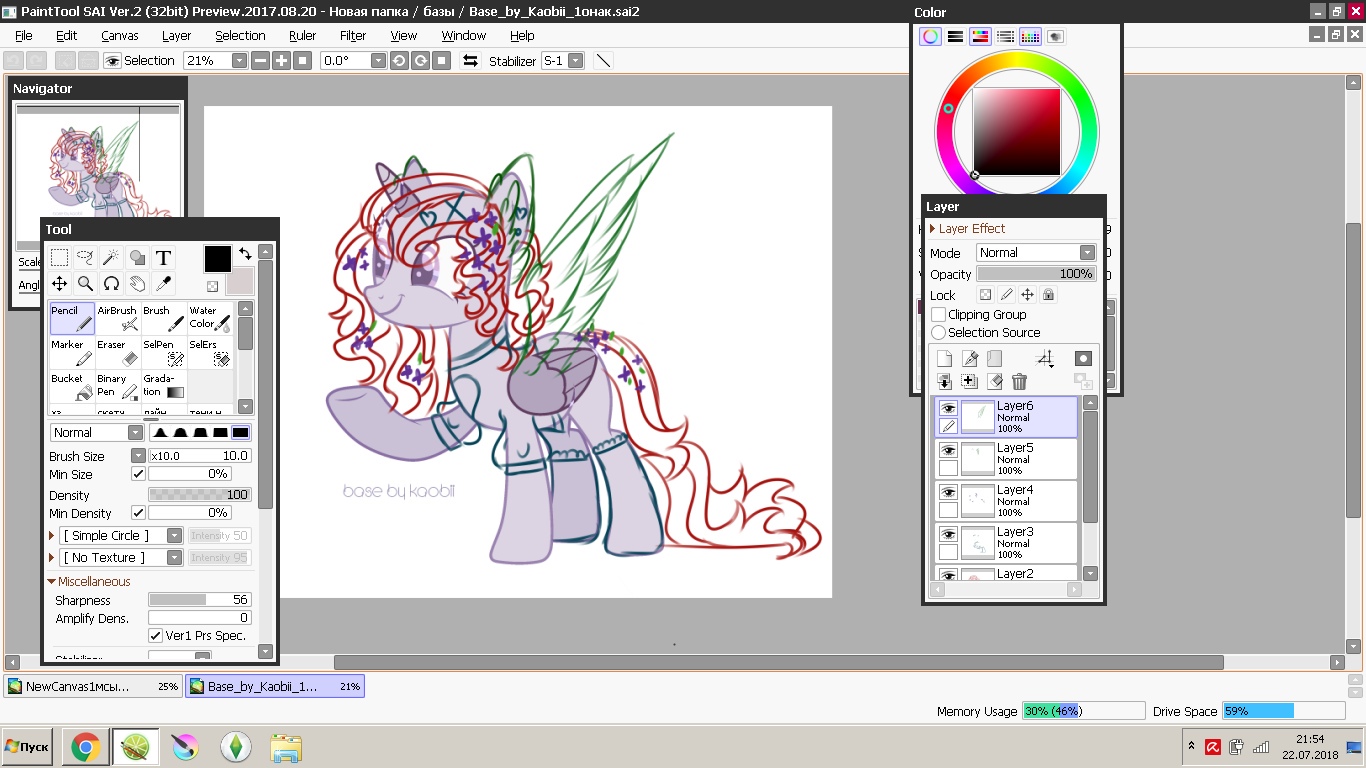
Task: Click the Sharpness slider
Action: tap(199, 600)
